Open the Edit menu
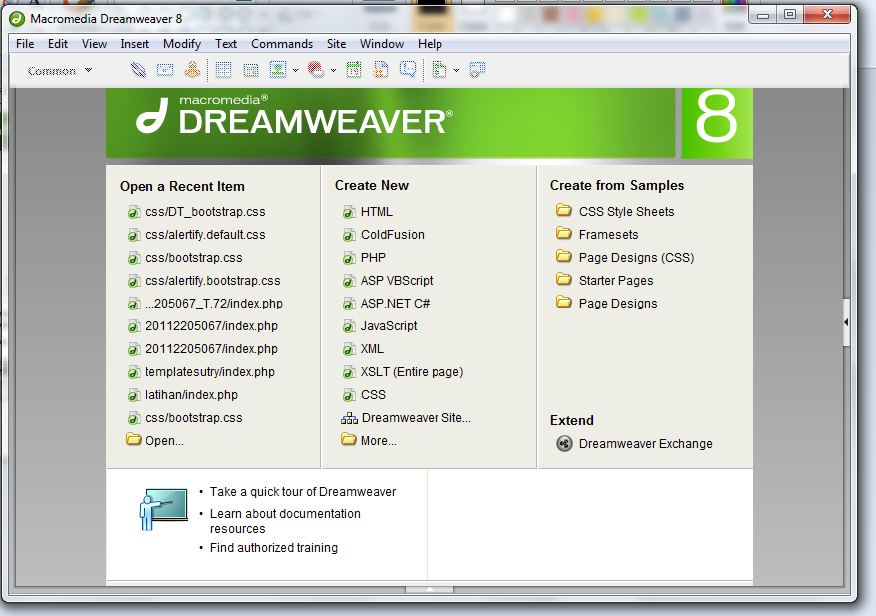The height and width of the screenshot is (616, 876). coord(58,44)
